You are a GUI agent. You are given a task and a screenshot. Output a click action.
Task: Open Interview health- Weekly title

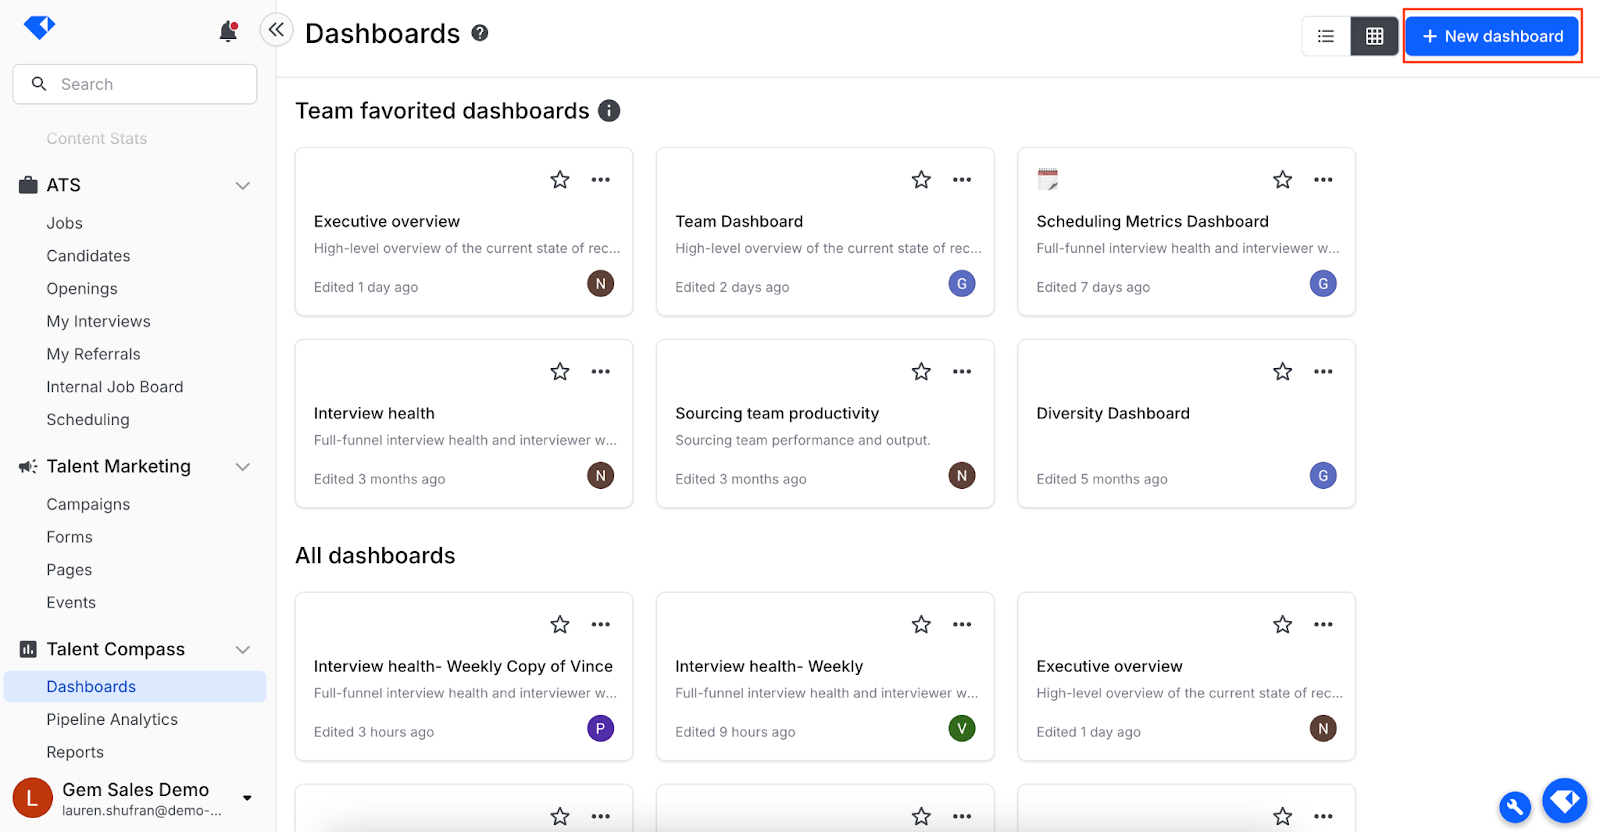coord(769,667)
